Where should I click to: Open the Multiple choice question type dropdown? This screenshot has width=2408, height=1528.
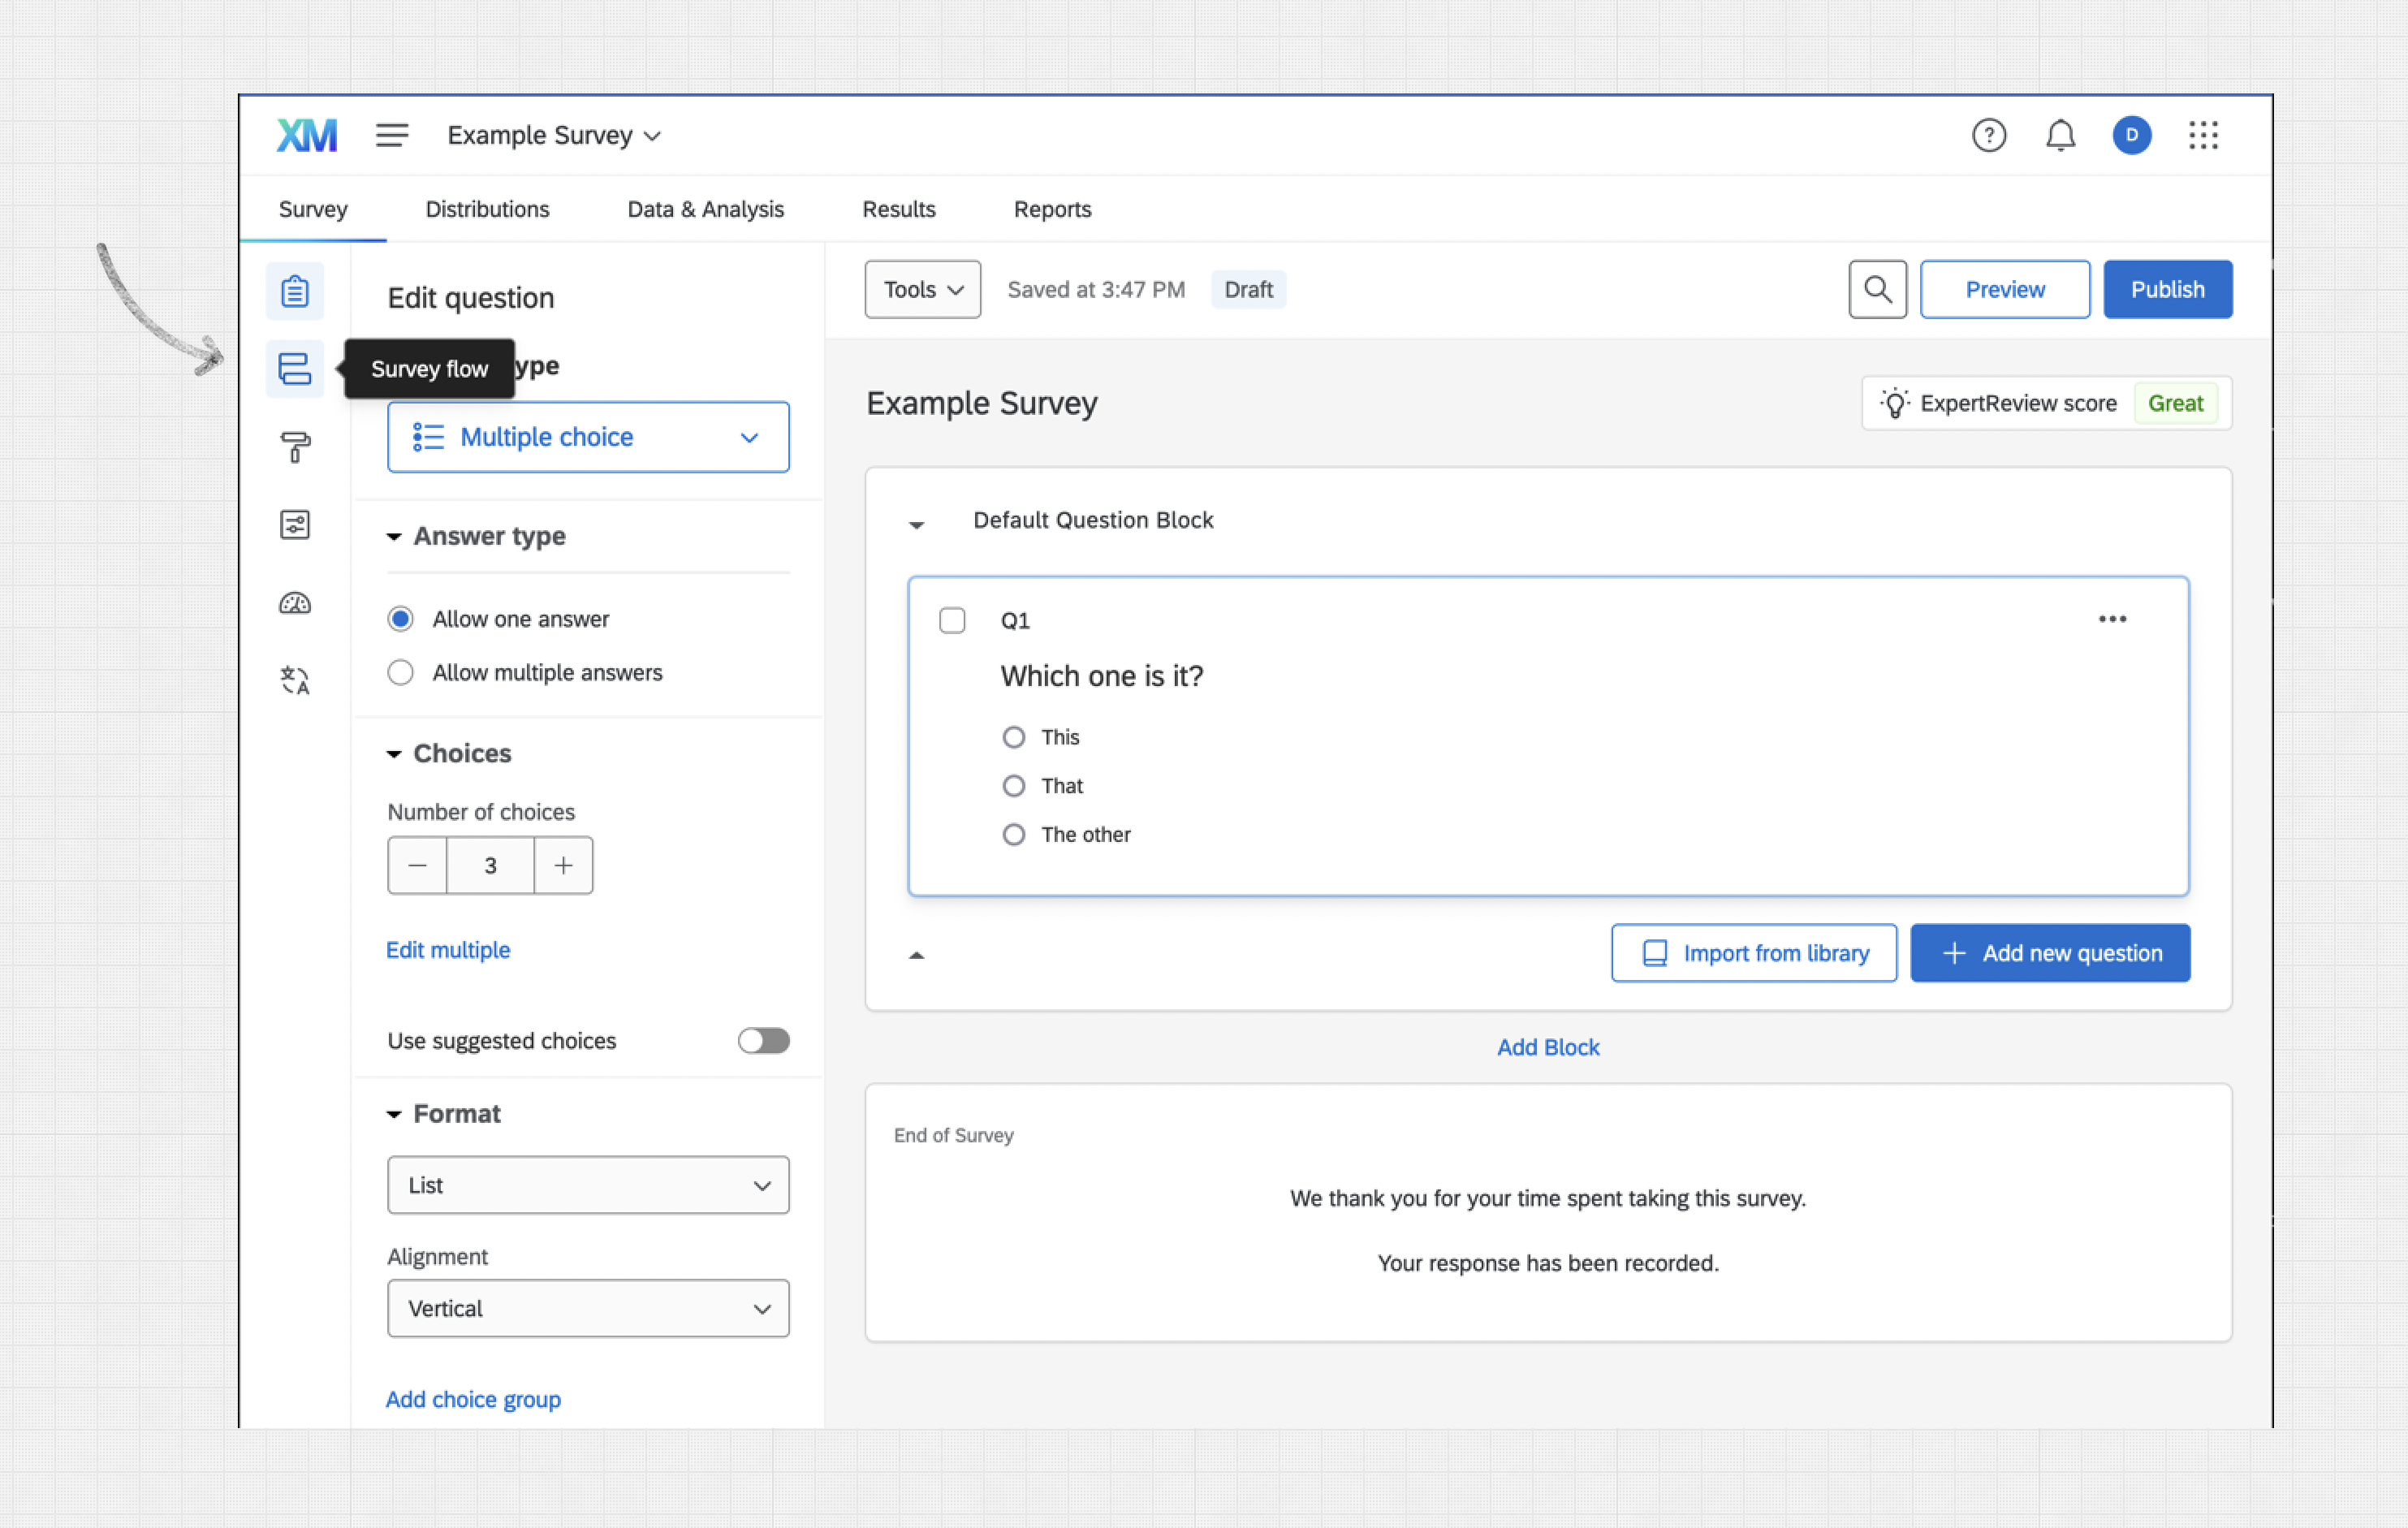click(x=588, y=437)
